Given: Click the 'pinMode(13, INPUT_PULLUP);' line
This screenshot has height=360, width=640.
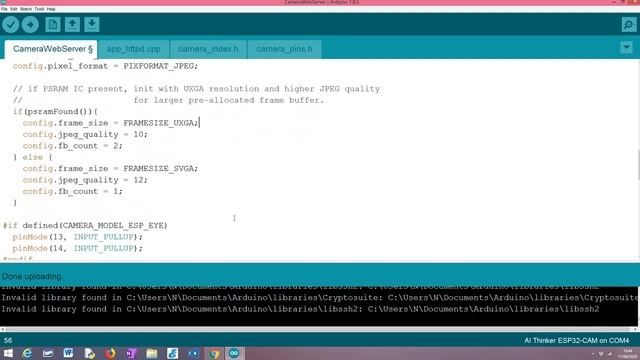Looking at the screenshot, I should tap(78, 237).
